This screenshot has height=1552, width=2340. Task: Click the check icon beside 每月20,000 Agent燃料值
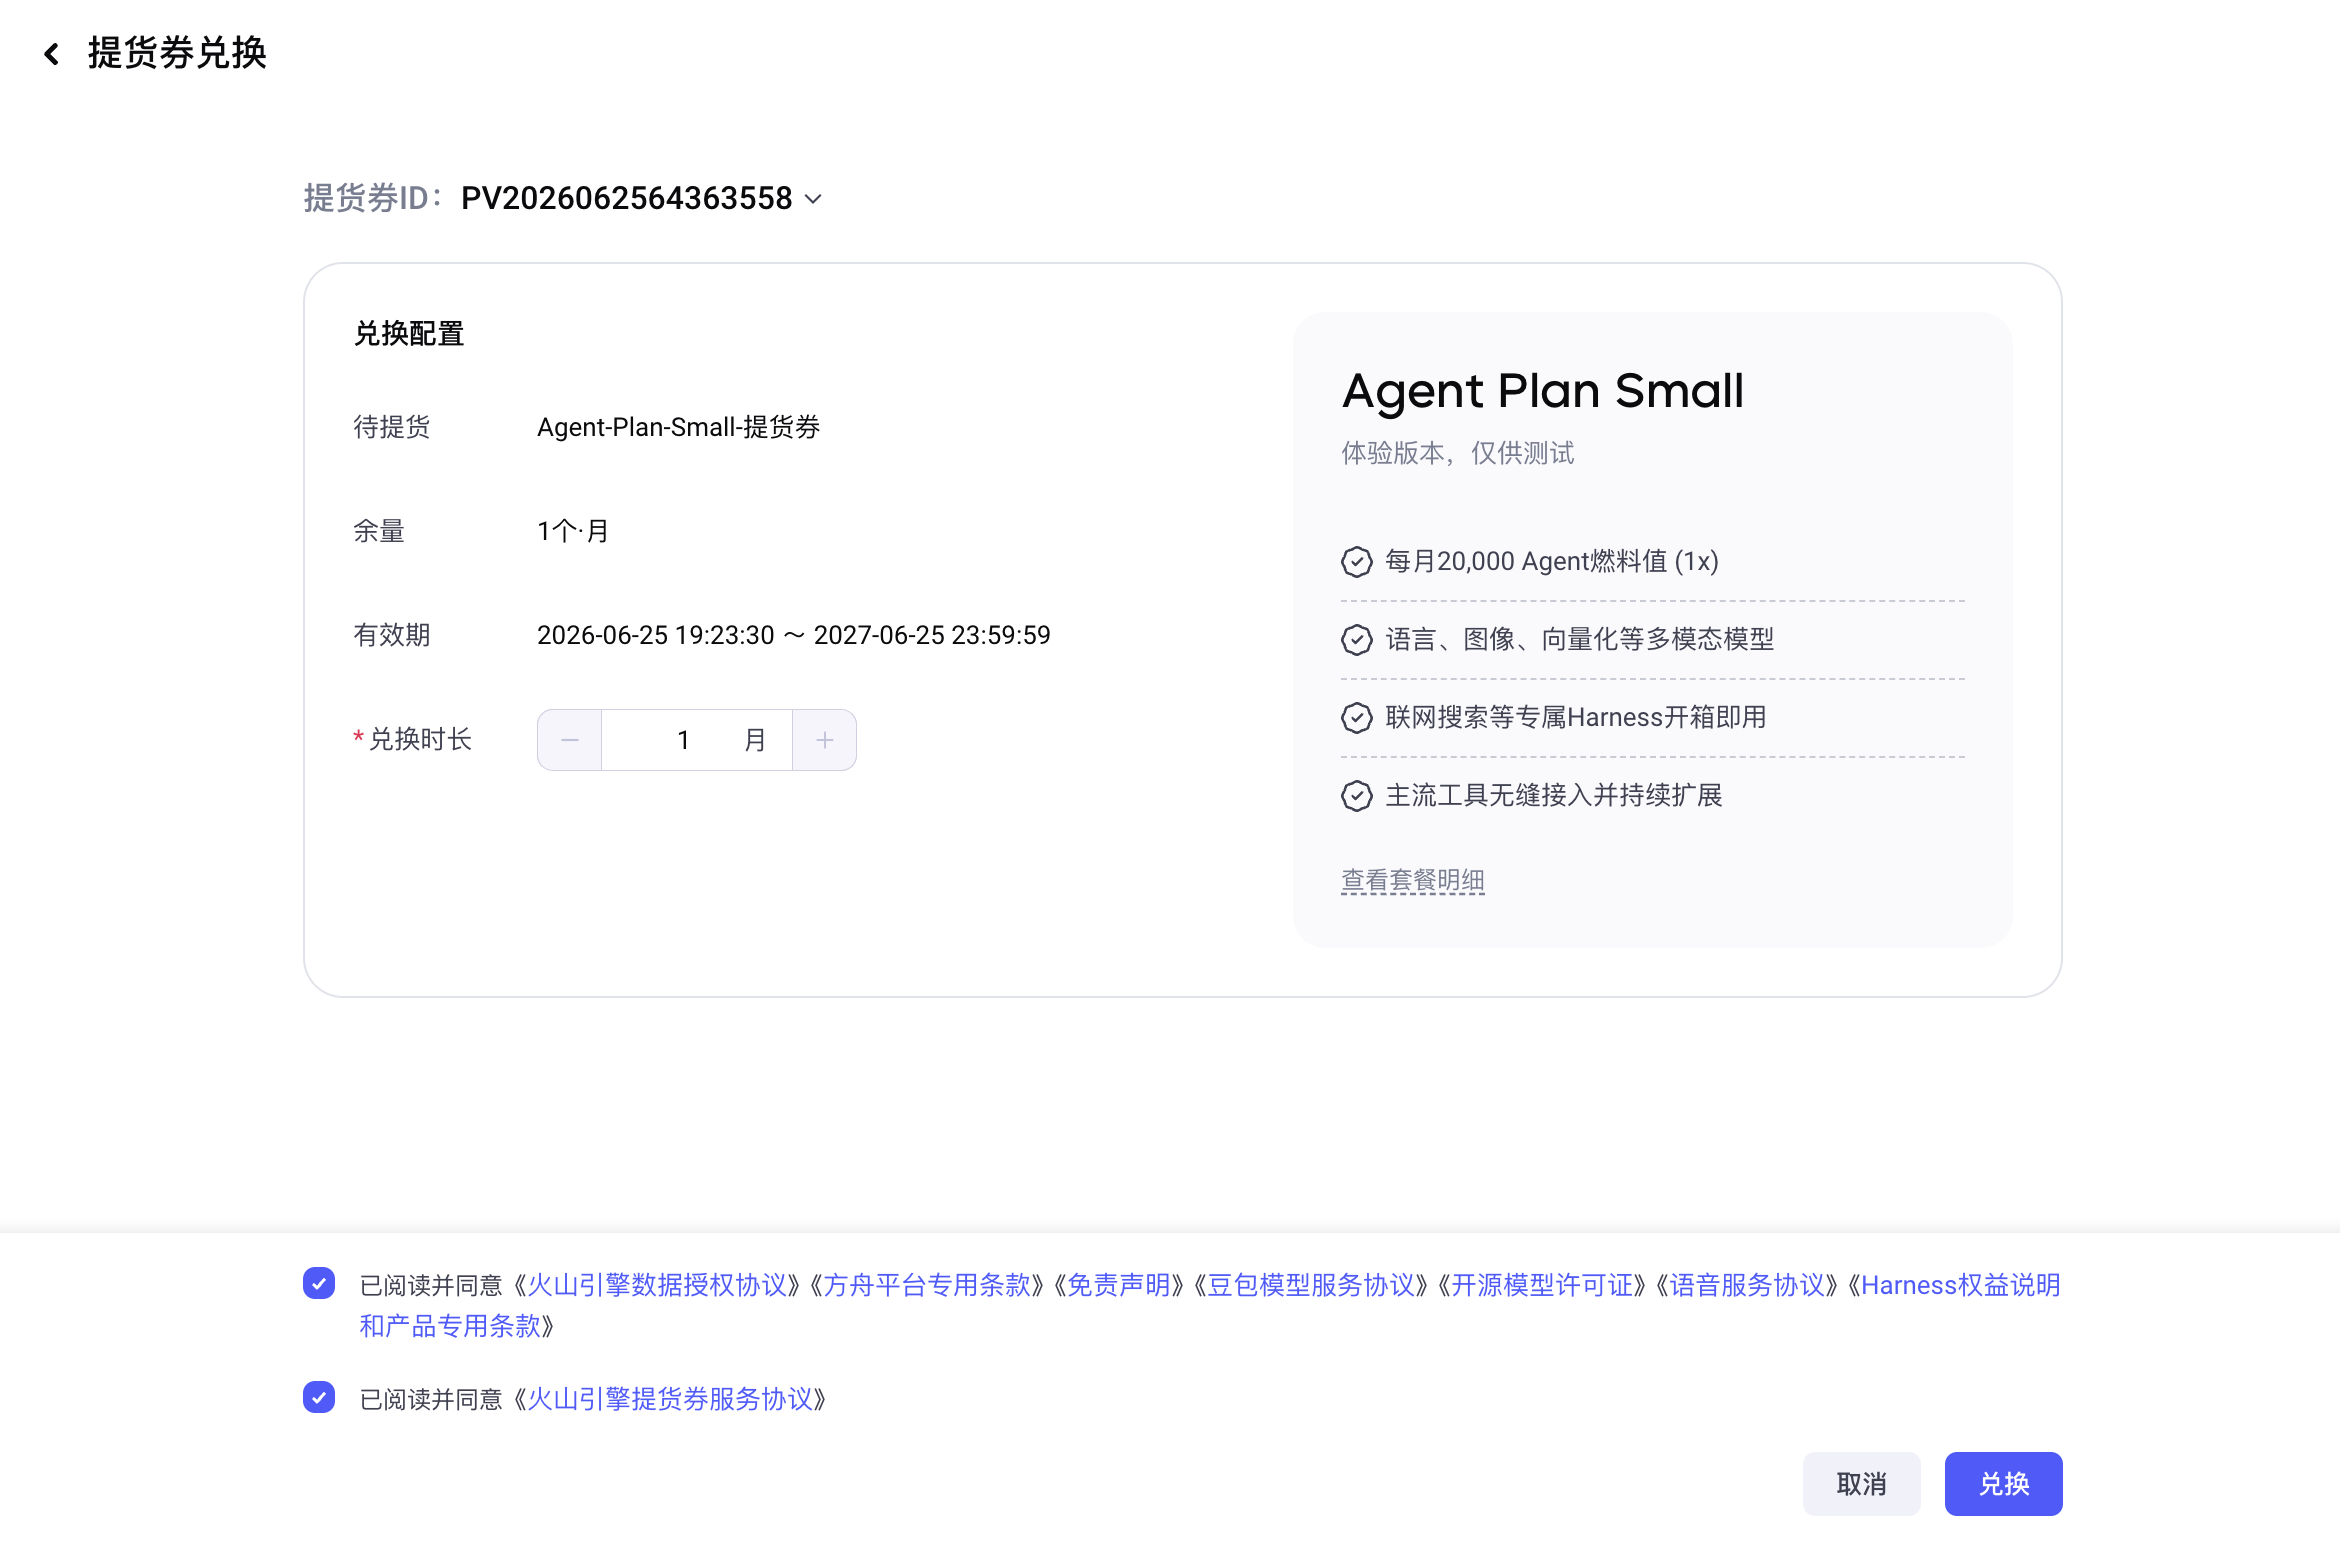tap(1356, 562)
